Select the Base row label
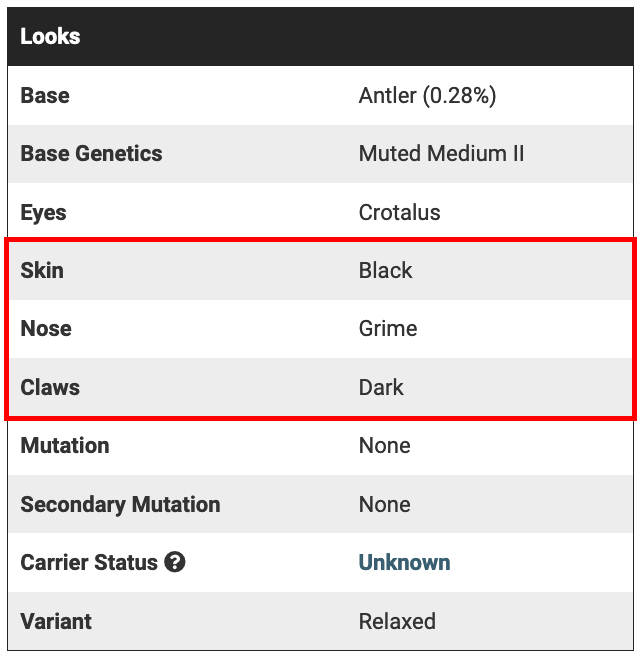The width and height of the screenshot is (642, 658). tap(45, 96)
